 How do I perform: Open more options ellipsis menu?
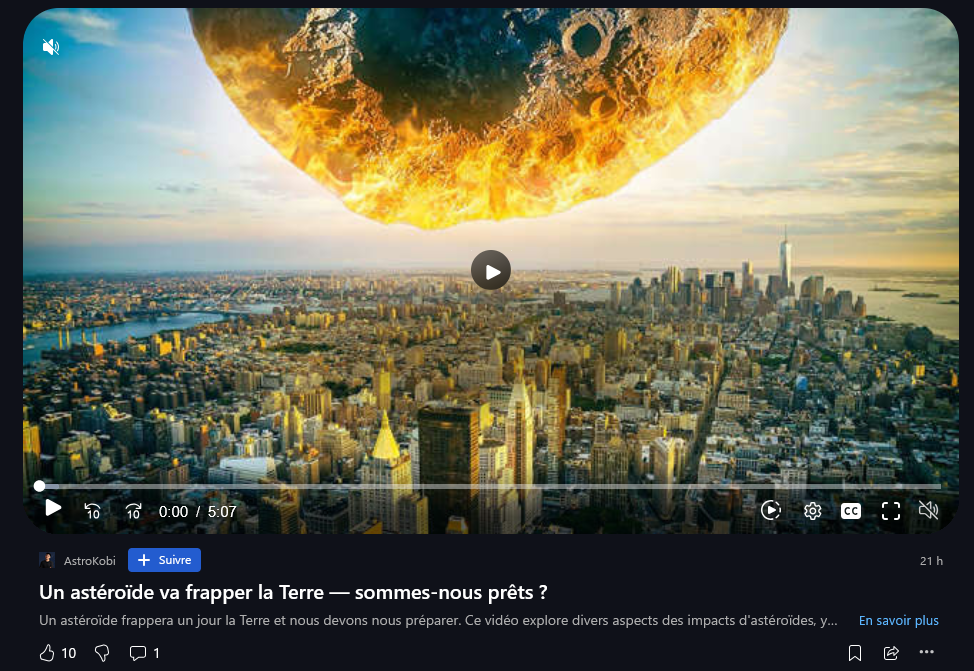[x=927, y=652]
